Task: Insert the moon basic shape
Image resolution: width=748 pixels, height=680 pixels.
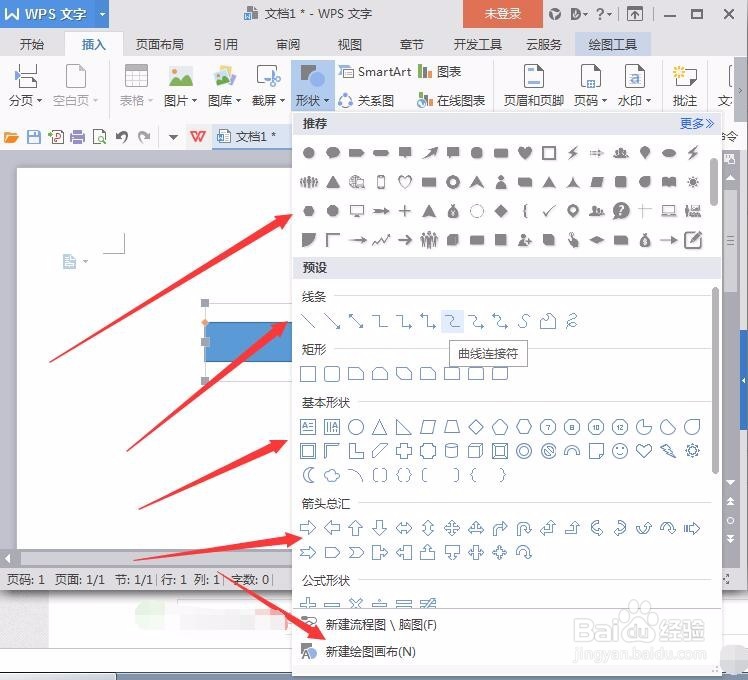Action: point(309,475)
